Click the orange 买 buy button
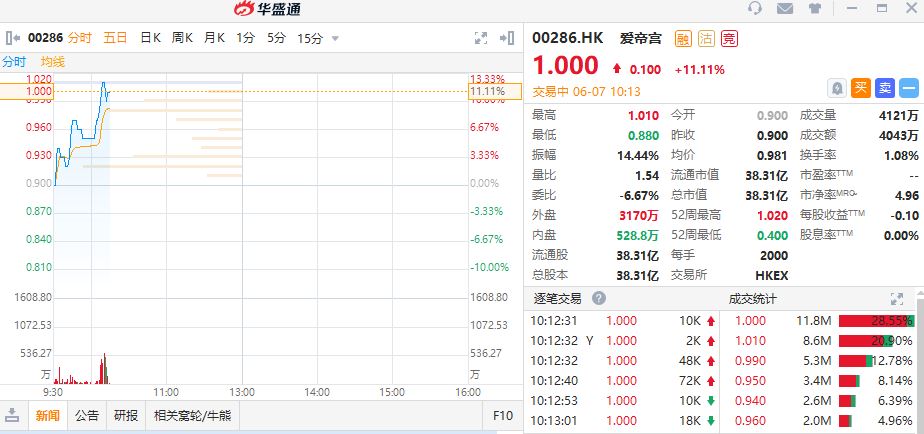Screen dimensions: 924x434 coord(861,88)
